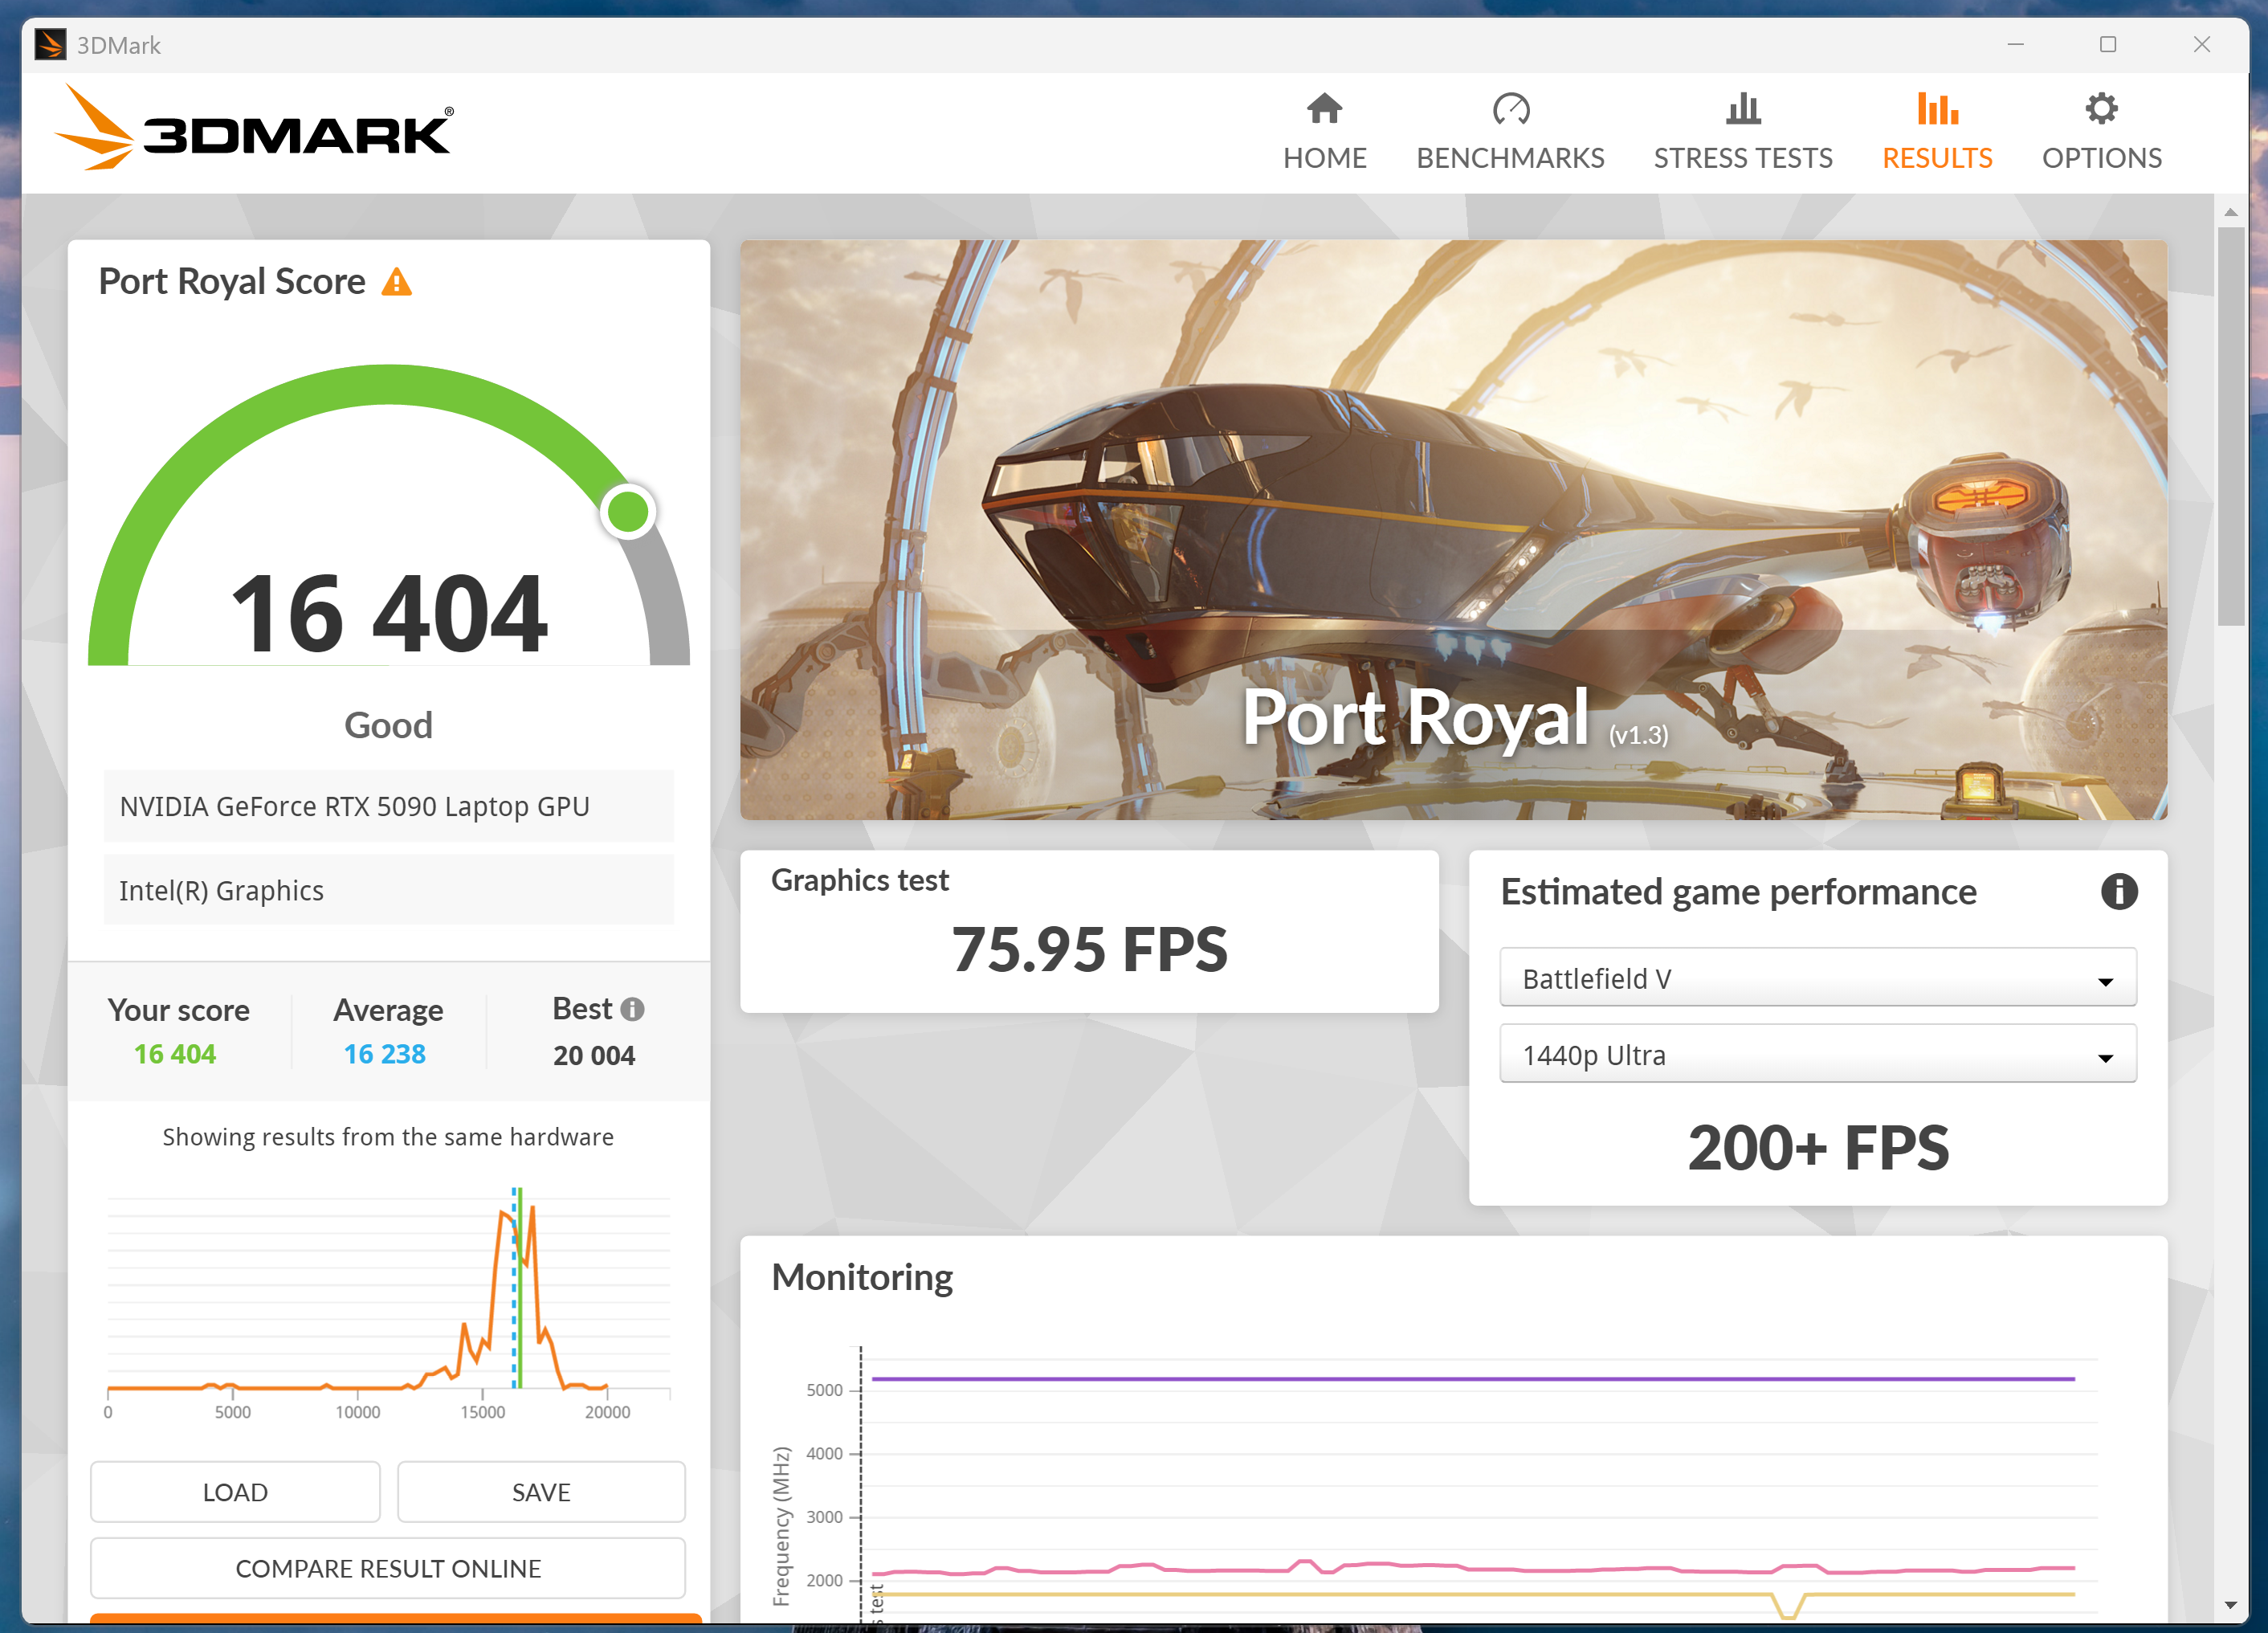The height and width of the screenshot is (1633, 2268).
Task: Click the Benchmarks gauge icon
Action: [x=1510, y=108]
